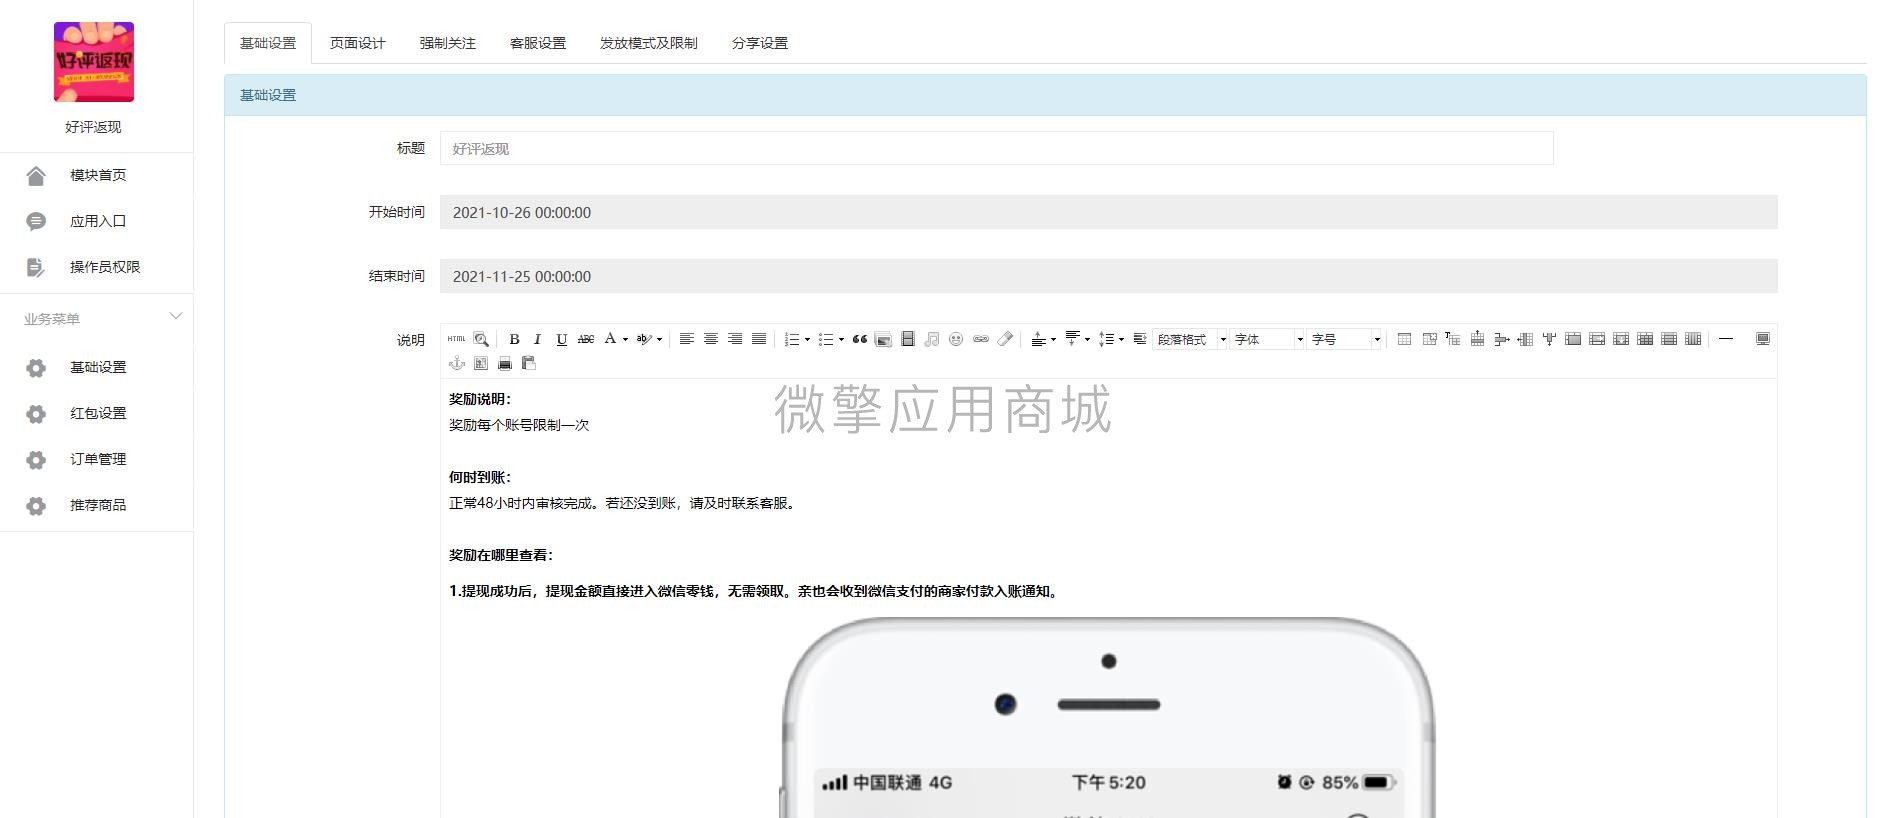Open the 强制关注 tab

[448, 43]
